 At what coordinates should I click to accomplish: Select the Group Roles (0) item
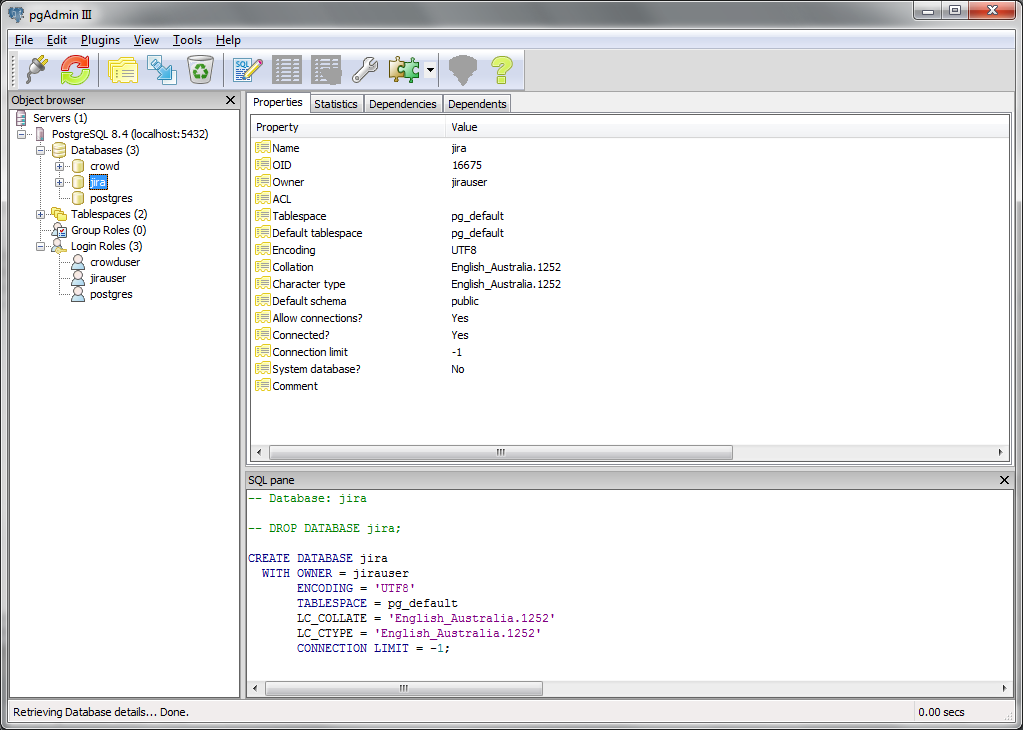(109, 230)
